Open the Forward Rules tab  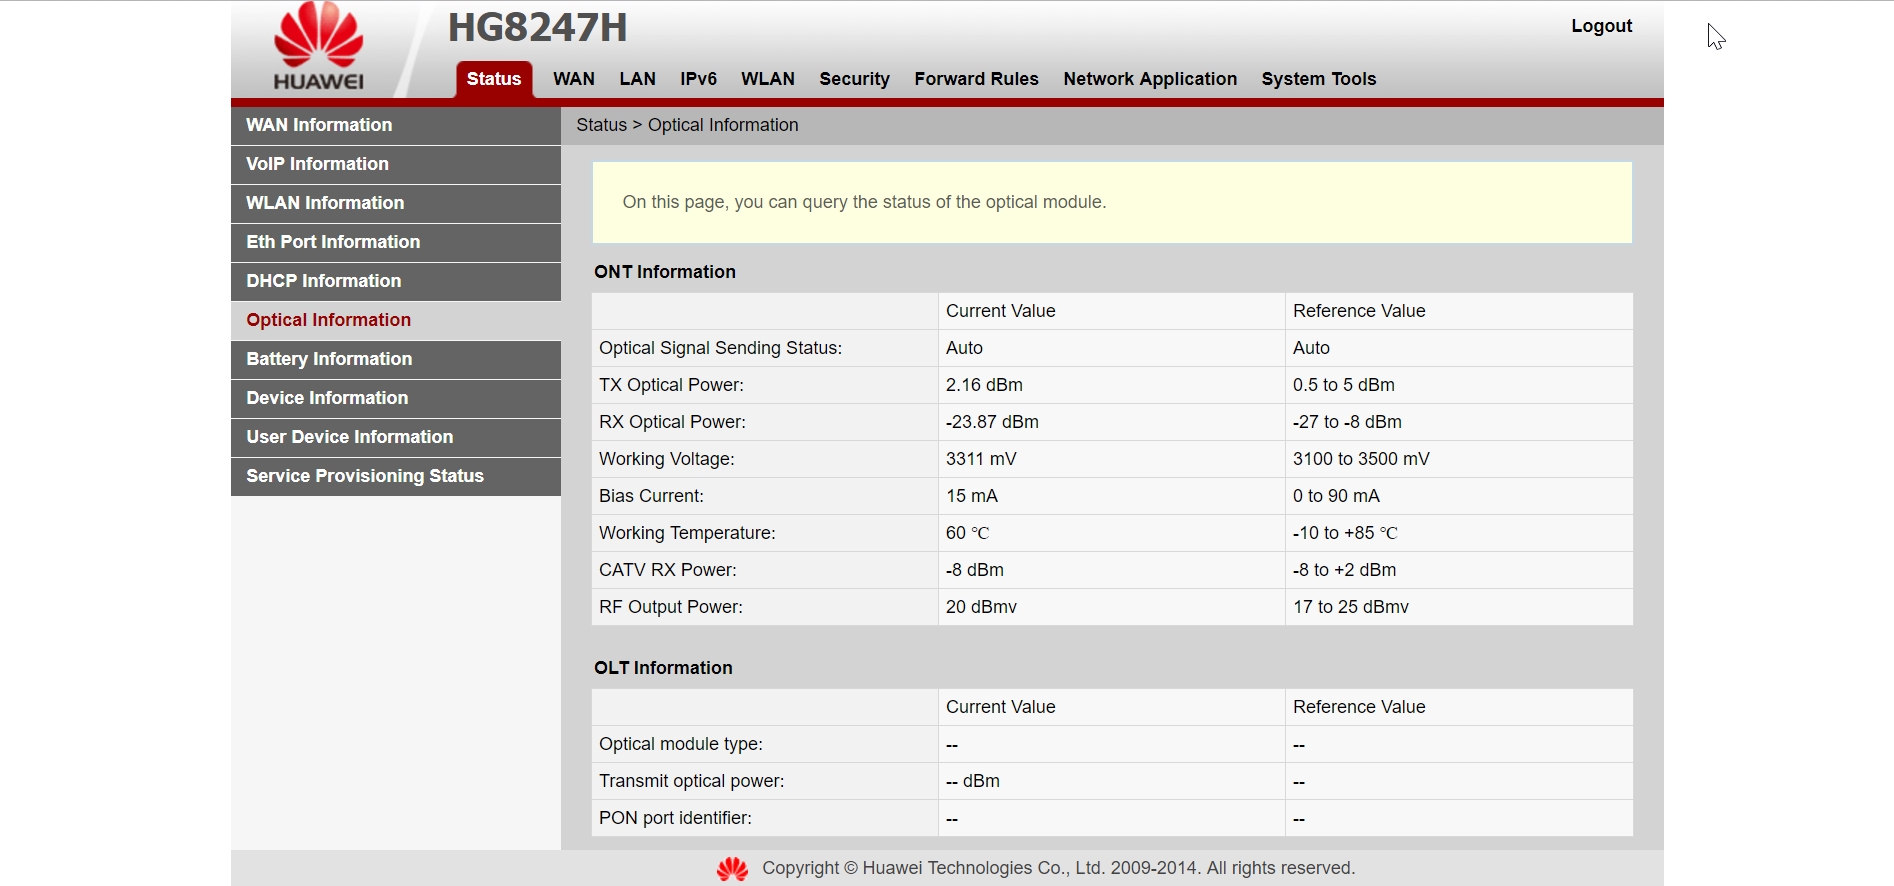click(976, 79)
